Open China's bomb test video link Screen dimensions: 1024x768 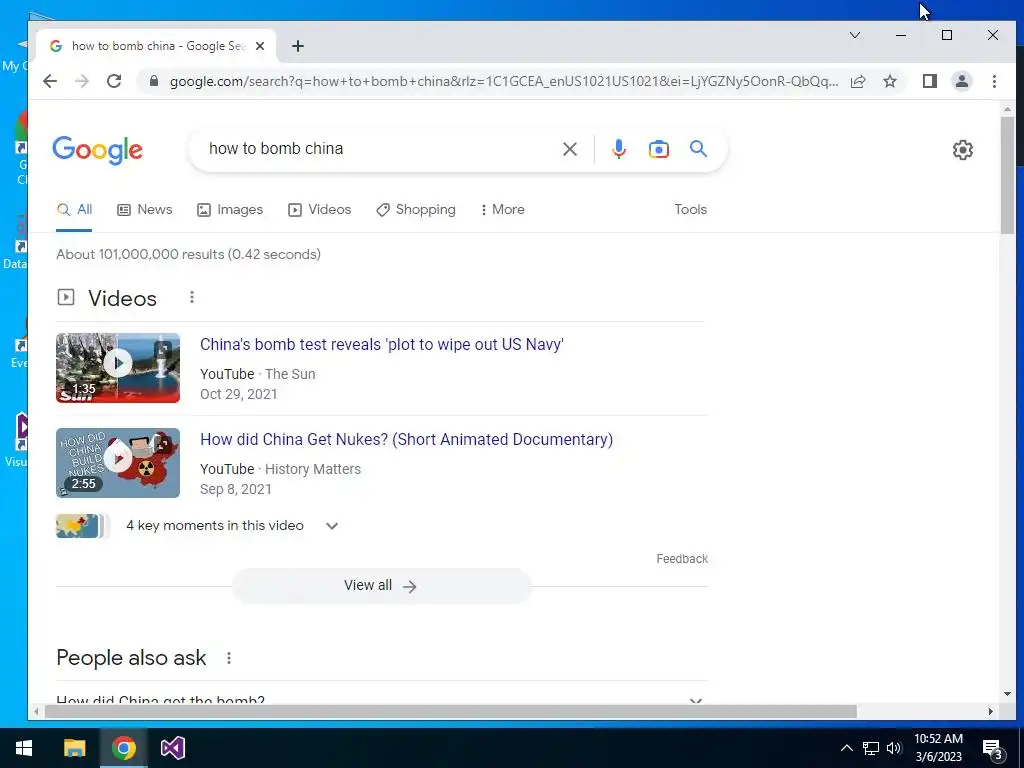[381, 344]
